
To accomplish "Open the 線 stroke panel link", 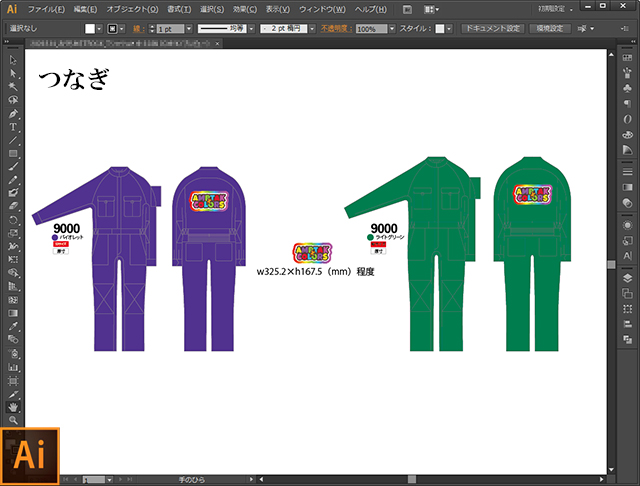I will click(x=138, y=29).
